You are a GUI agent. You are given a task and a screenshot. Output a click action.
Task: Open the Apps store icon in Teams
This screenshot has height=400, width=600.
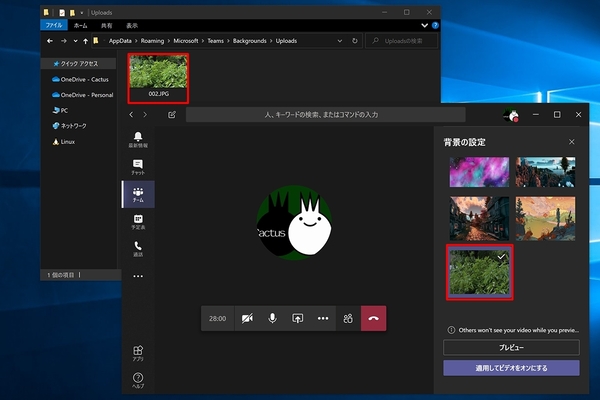[x=138, y=353]
